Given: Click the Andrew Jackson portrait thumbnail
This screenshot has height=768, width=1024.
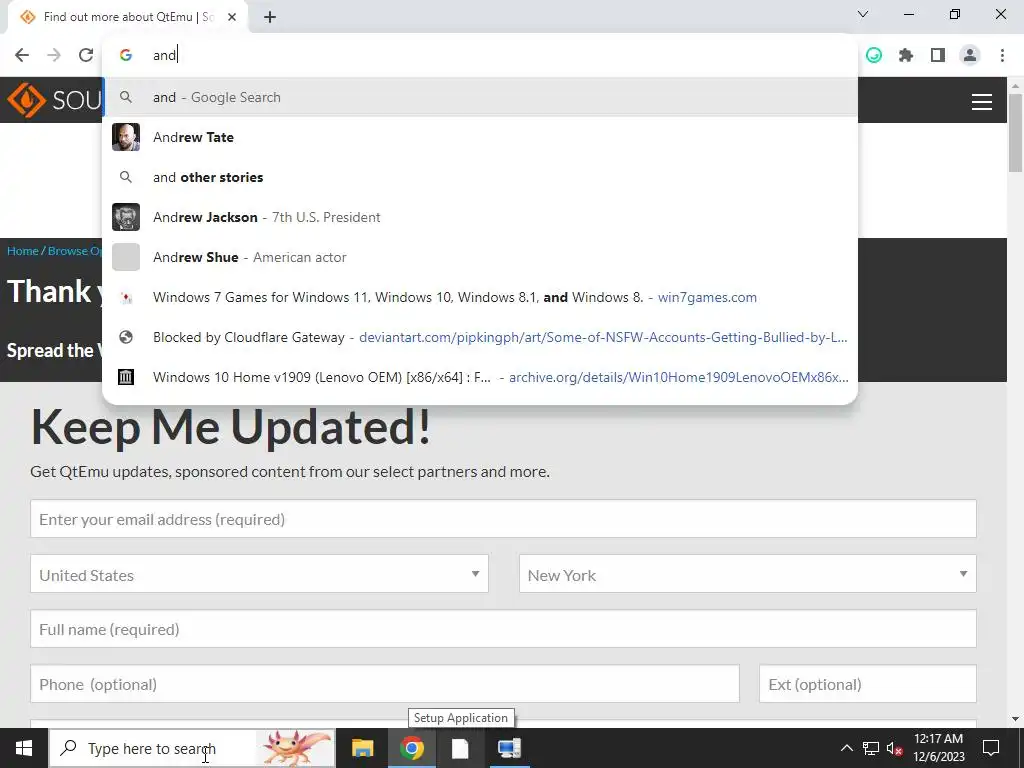Looking at the screenshot, I should pyautogui.click(x=126, y=217).
